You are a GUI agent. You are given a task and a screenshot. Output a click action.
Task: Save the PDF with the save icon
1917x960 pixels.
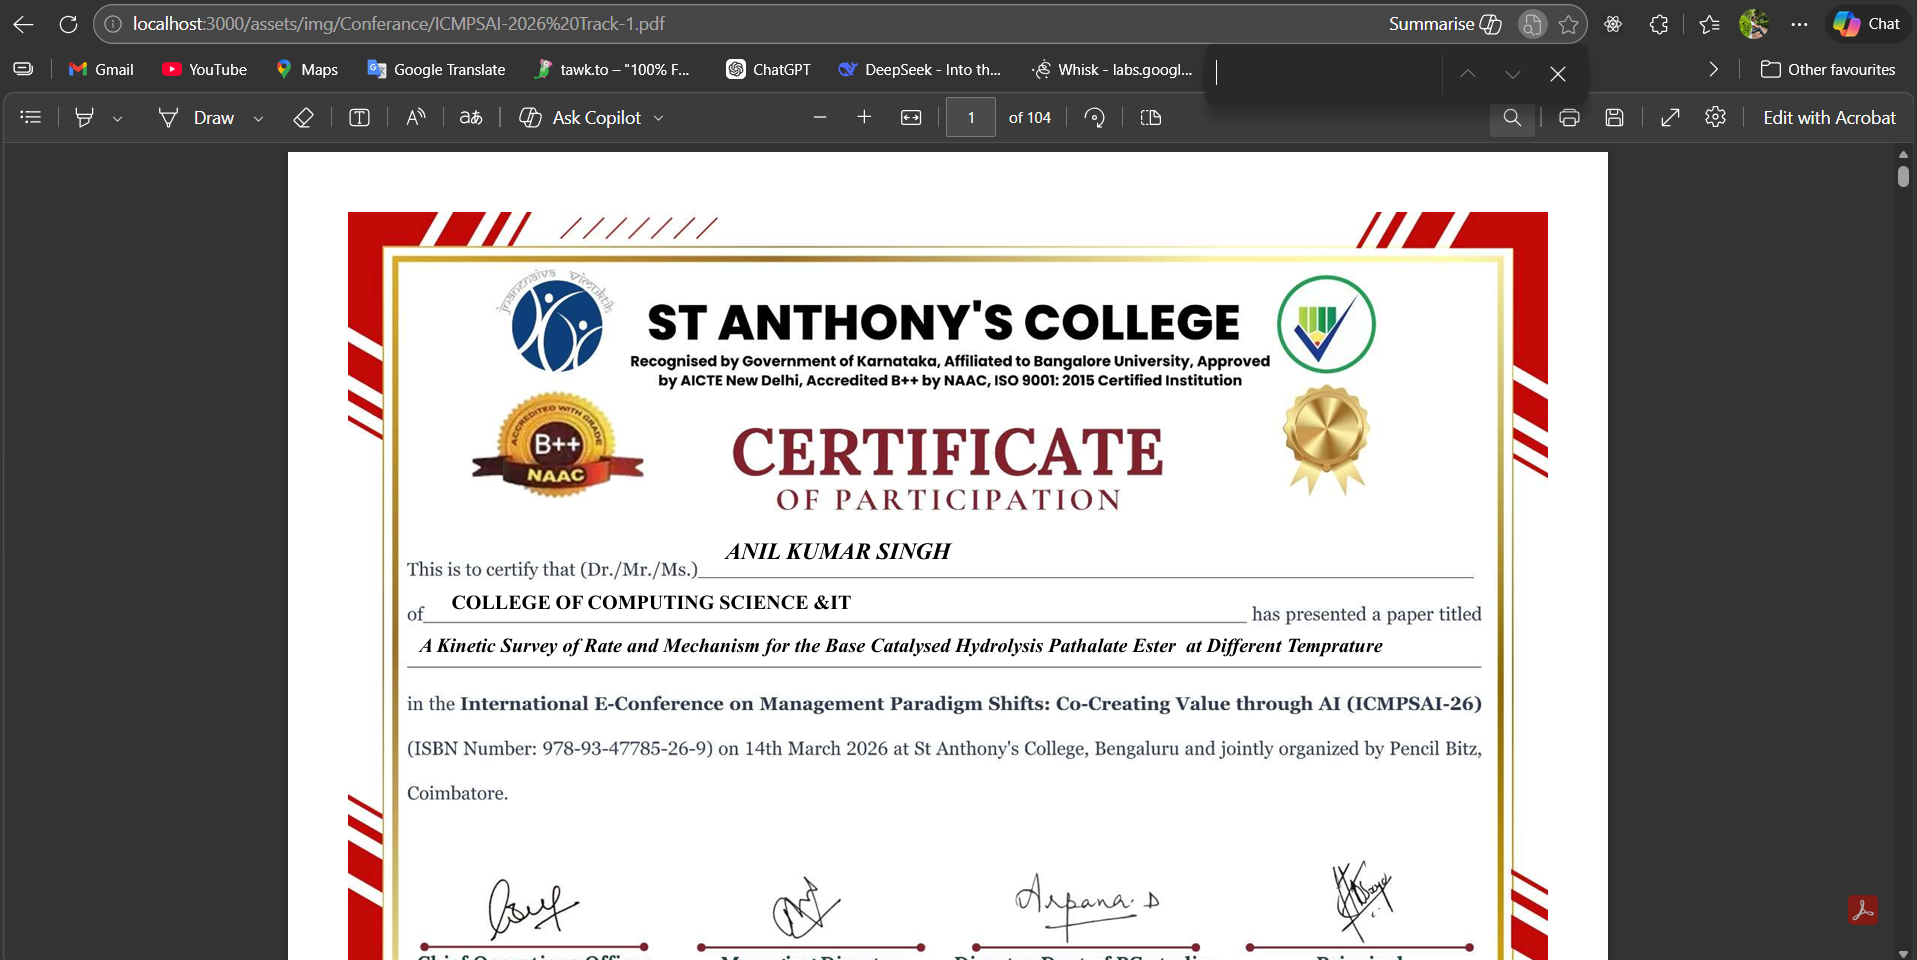click(1614, 118)
